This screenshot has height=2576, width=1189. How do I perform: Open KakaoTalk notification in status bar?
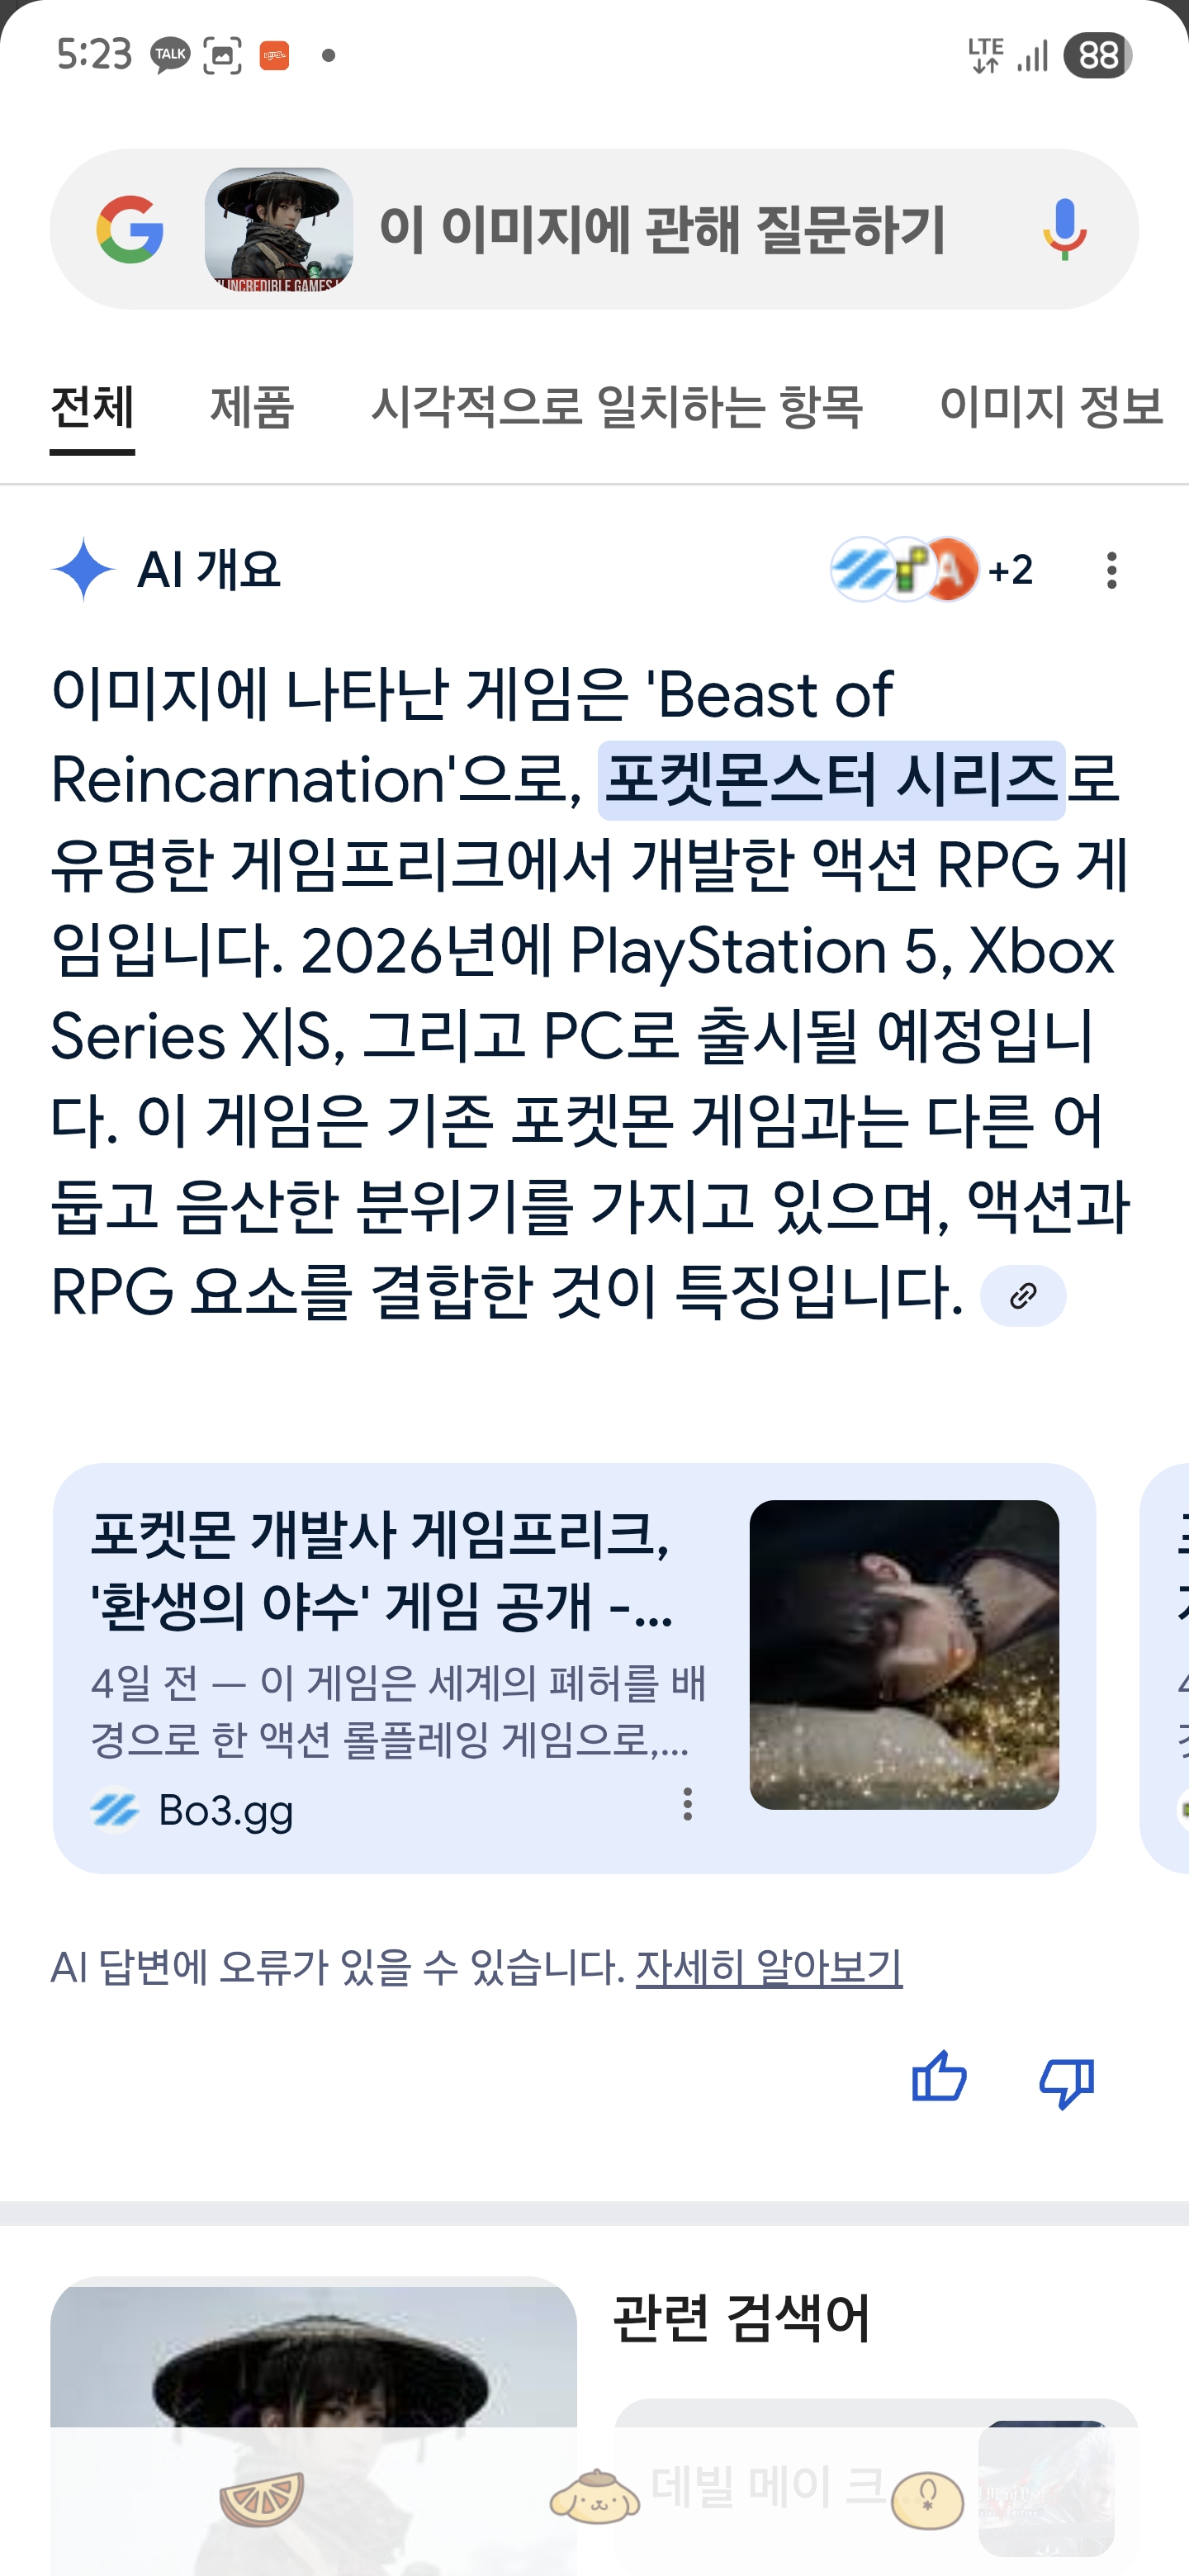click(170, 55)
